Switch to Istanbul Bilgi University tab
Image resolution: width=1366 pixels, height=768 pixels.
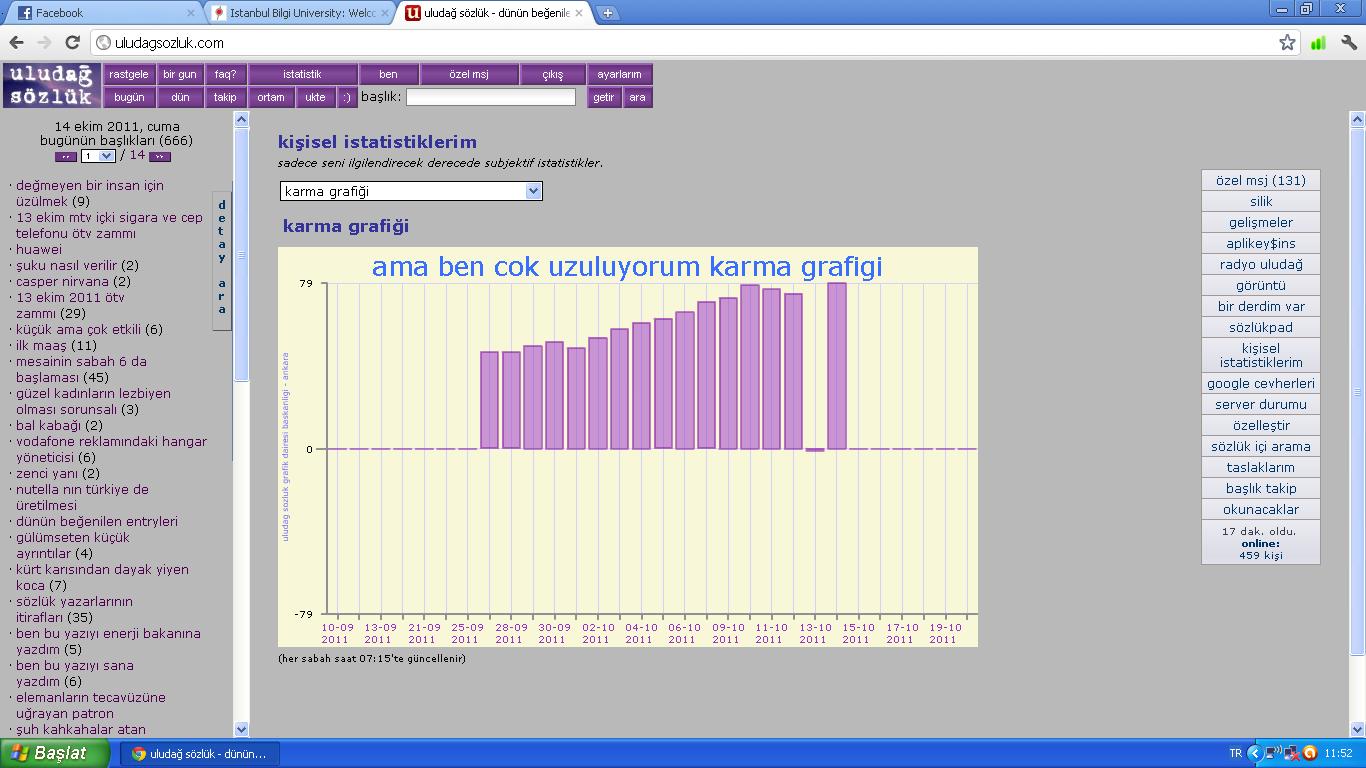point(300,13)
